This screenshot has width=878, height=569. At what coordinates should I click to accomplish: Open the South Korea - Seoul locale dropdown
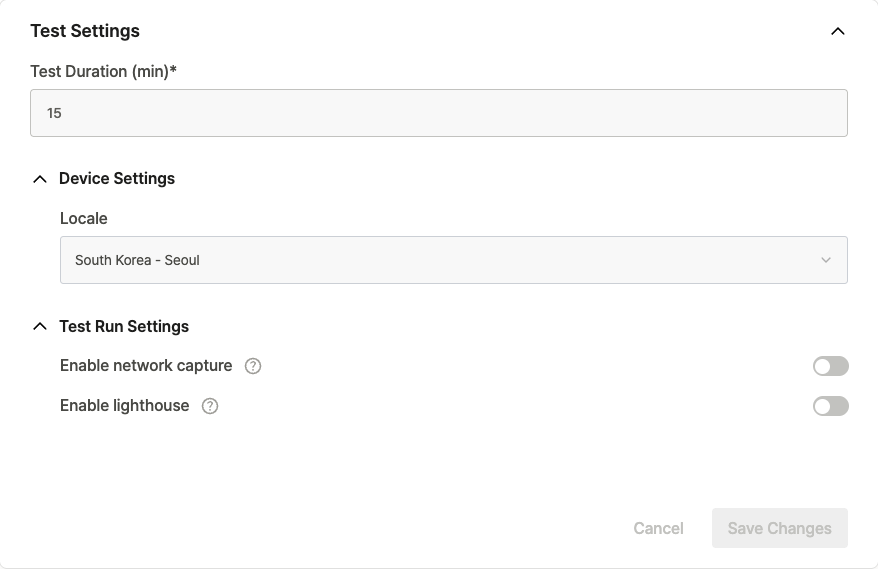[x=454, y=260]
